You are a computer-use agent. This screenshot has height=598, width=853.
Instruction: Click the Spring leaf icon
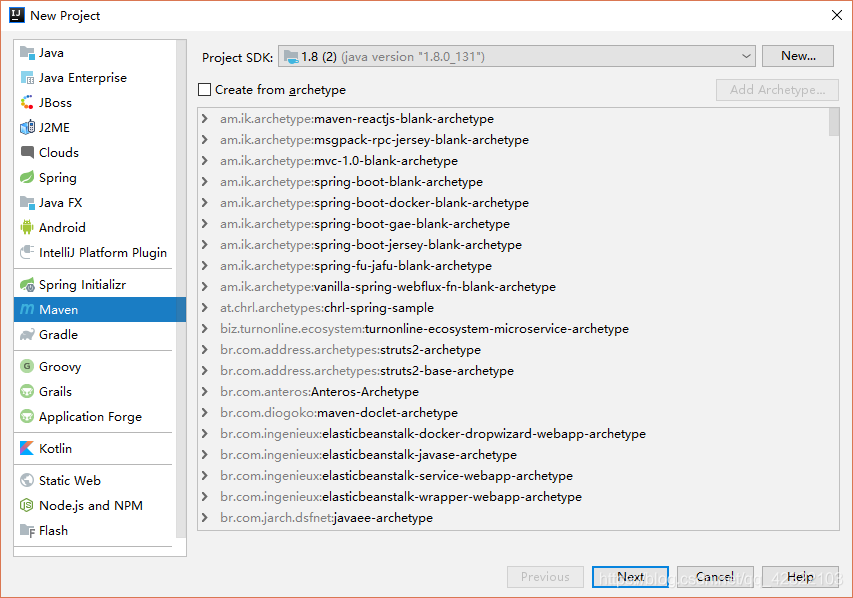coord(27,177)
